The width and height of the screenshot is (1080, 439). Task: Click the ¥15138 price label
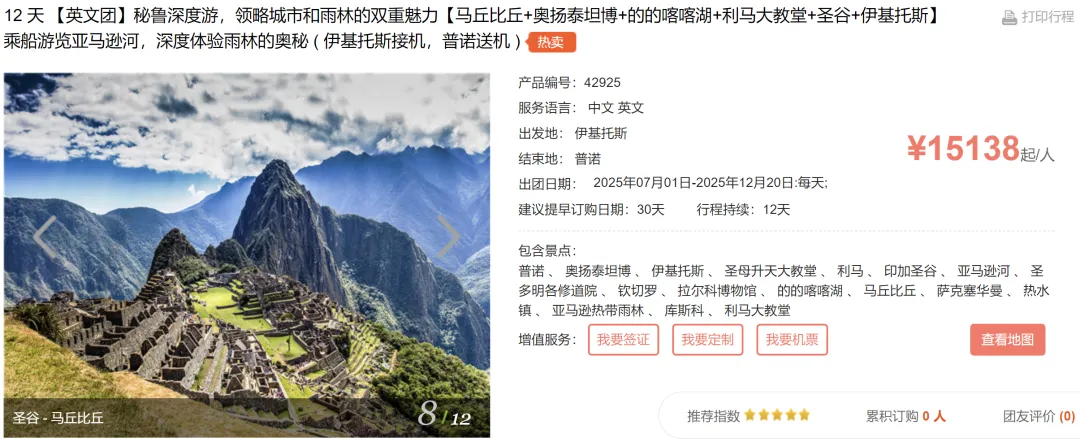(x=963, y=149)
